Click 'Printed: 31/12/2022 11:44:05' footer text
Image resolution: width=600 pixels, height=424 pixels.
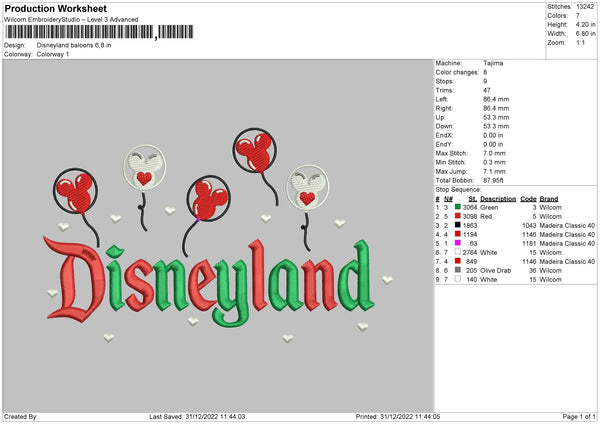coord(398,416)
